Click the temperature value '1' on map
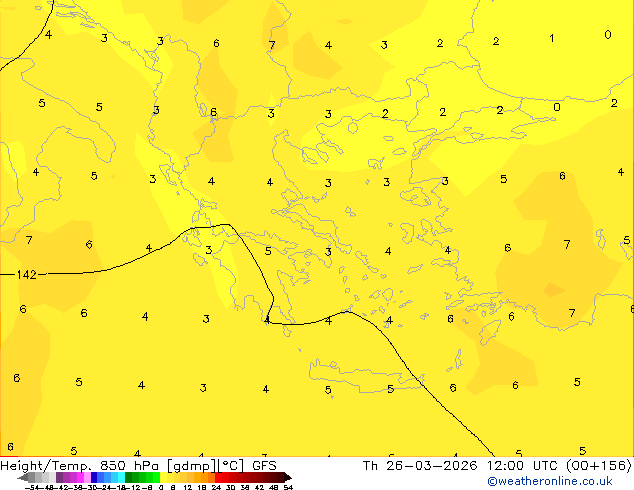The width and height of the screenshot is (634, 490). pos(552,38)
